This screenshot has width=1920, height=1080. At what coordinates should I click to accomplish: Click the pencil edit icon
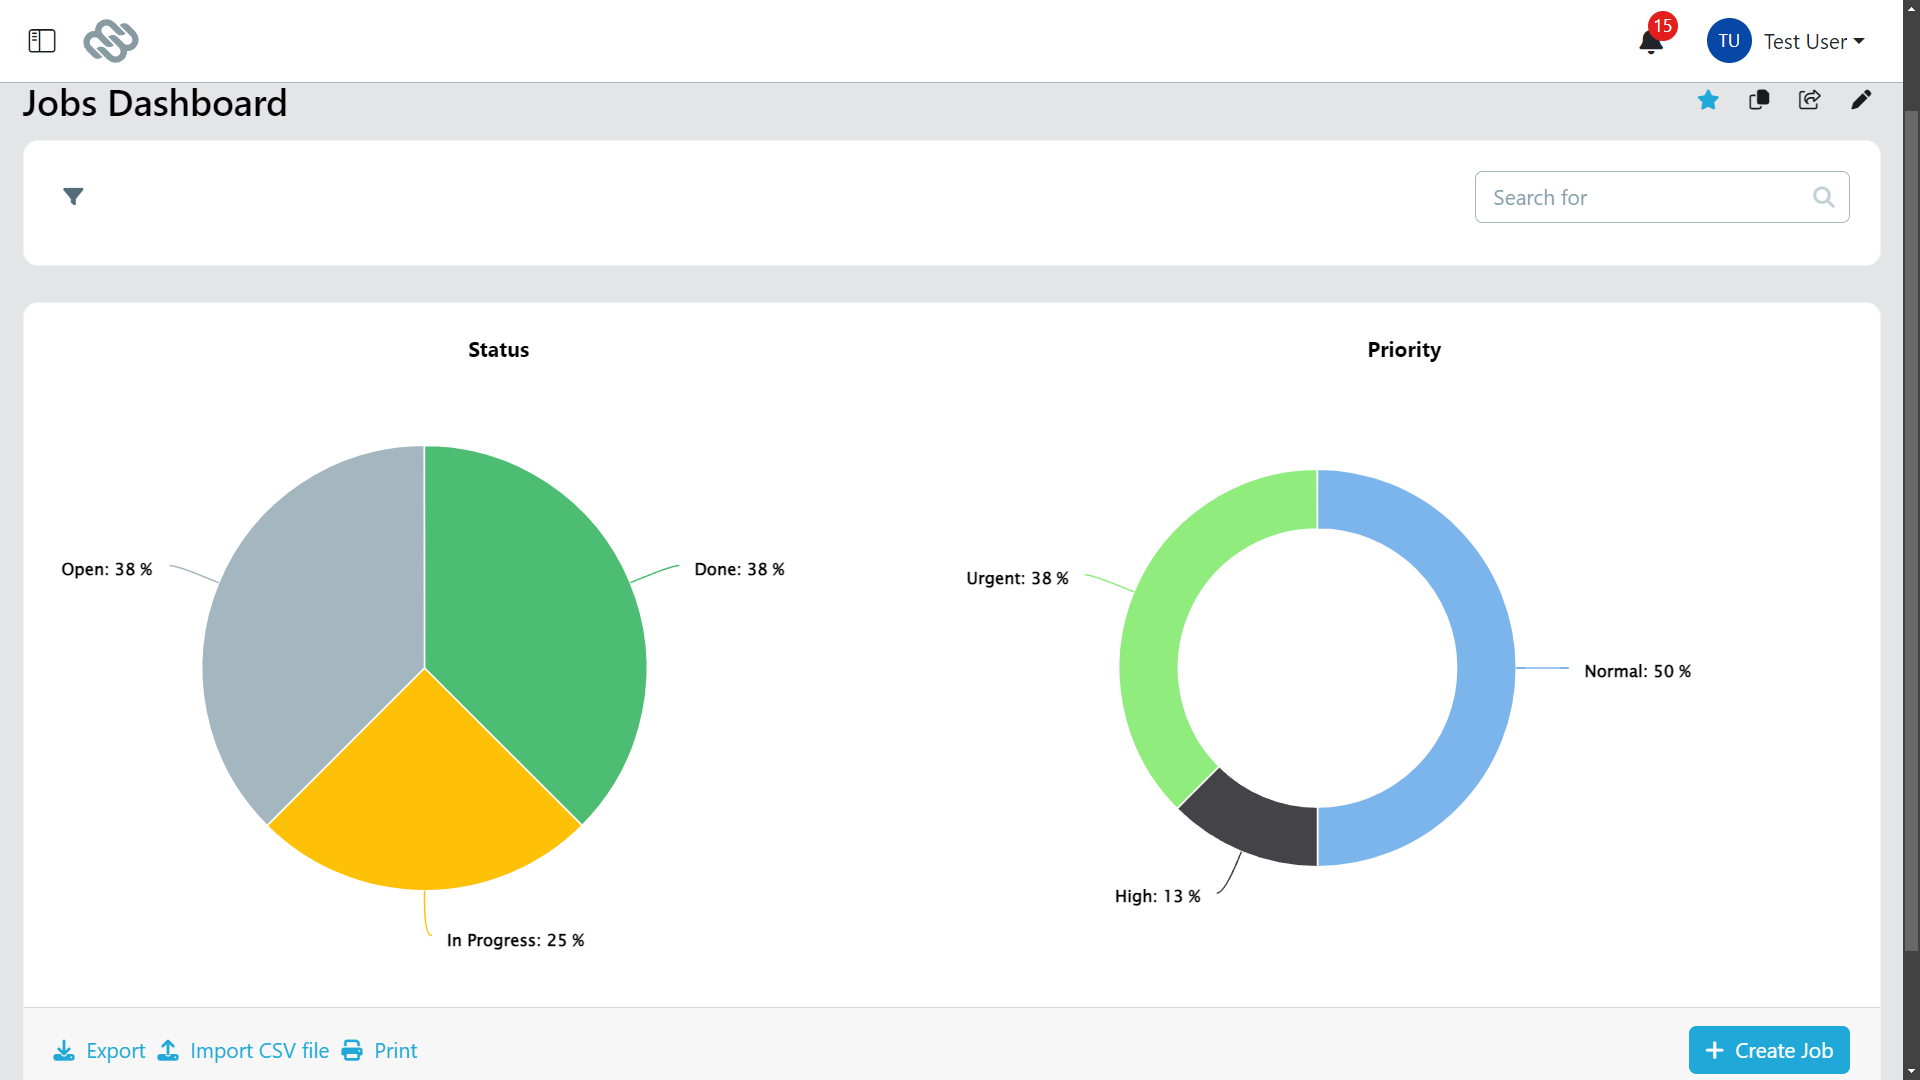[x=1860, y=100]
